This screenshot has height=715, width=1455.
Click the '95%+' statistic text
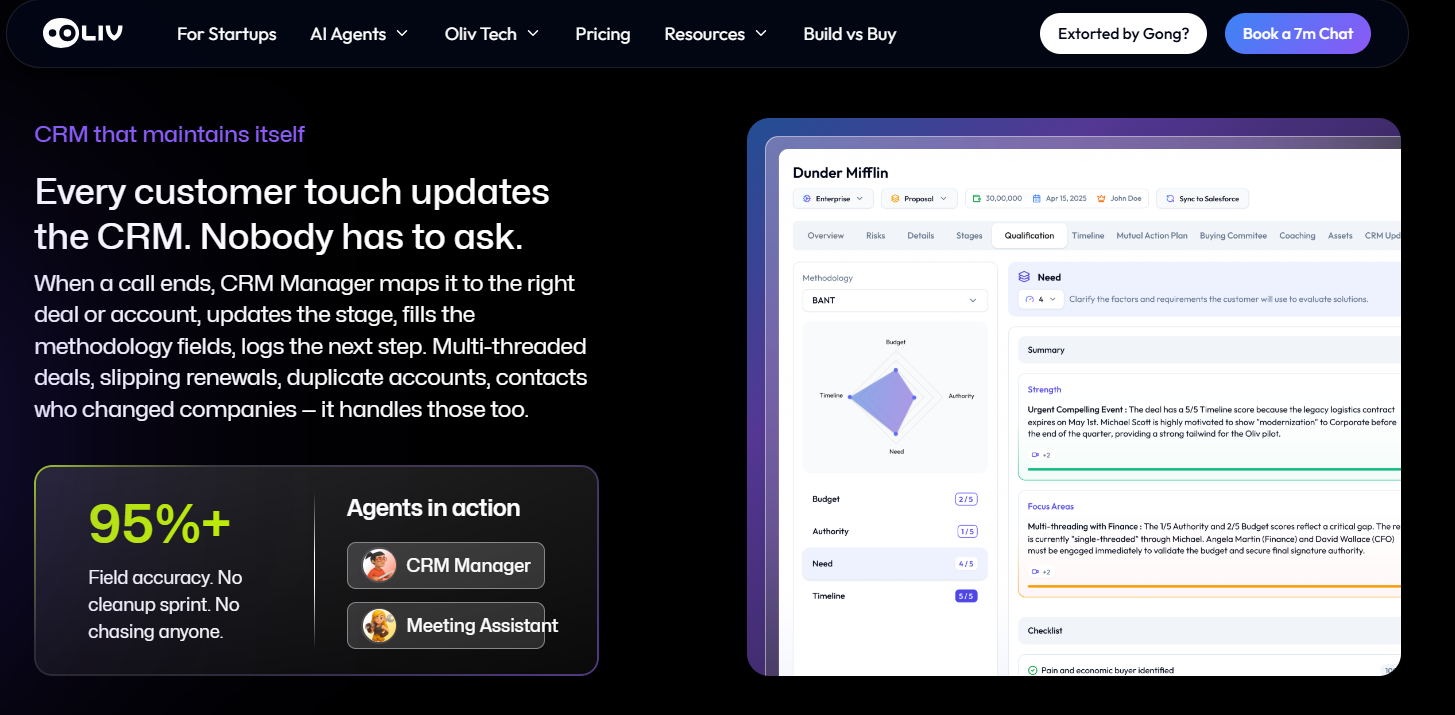click(160, 524)
